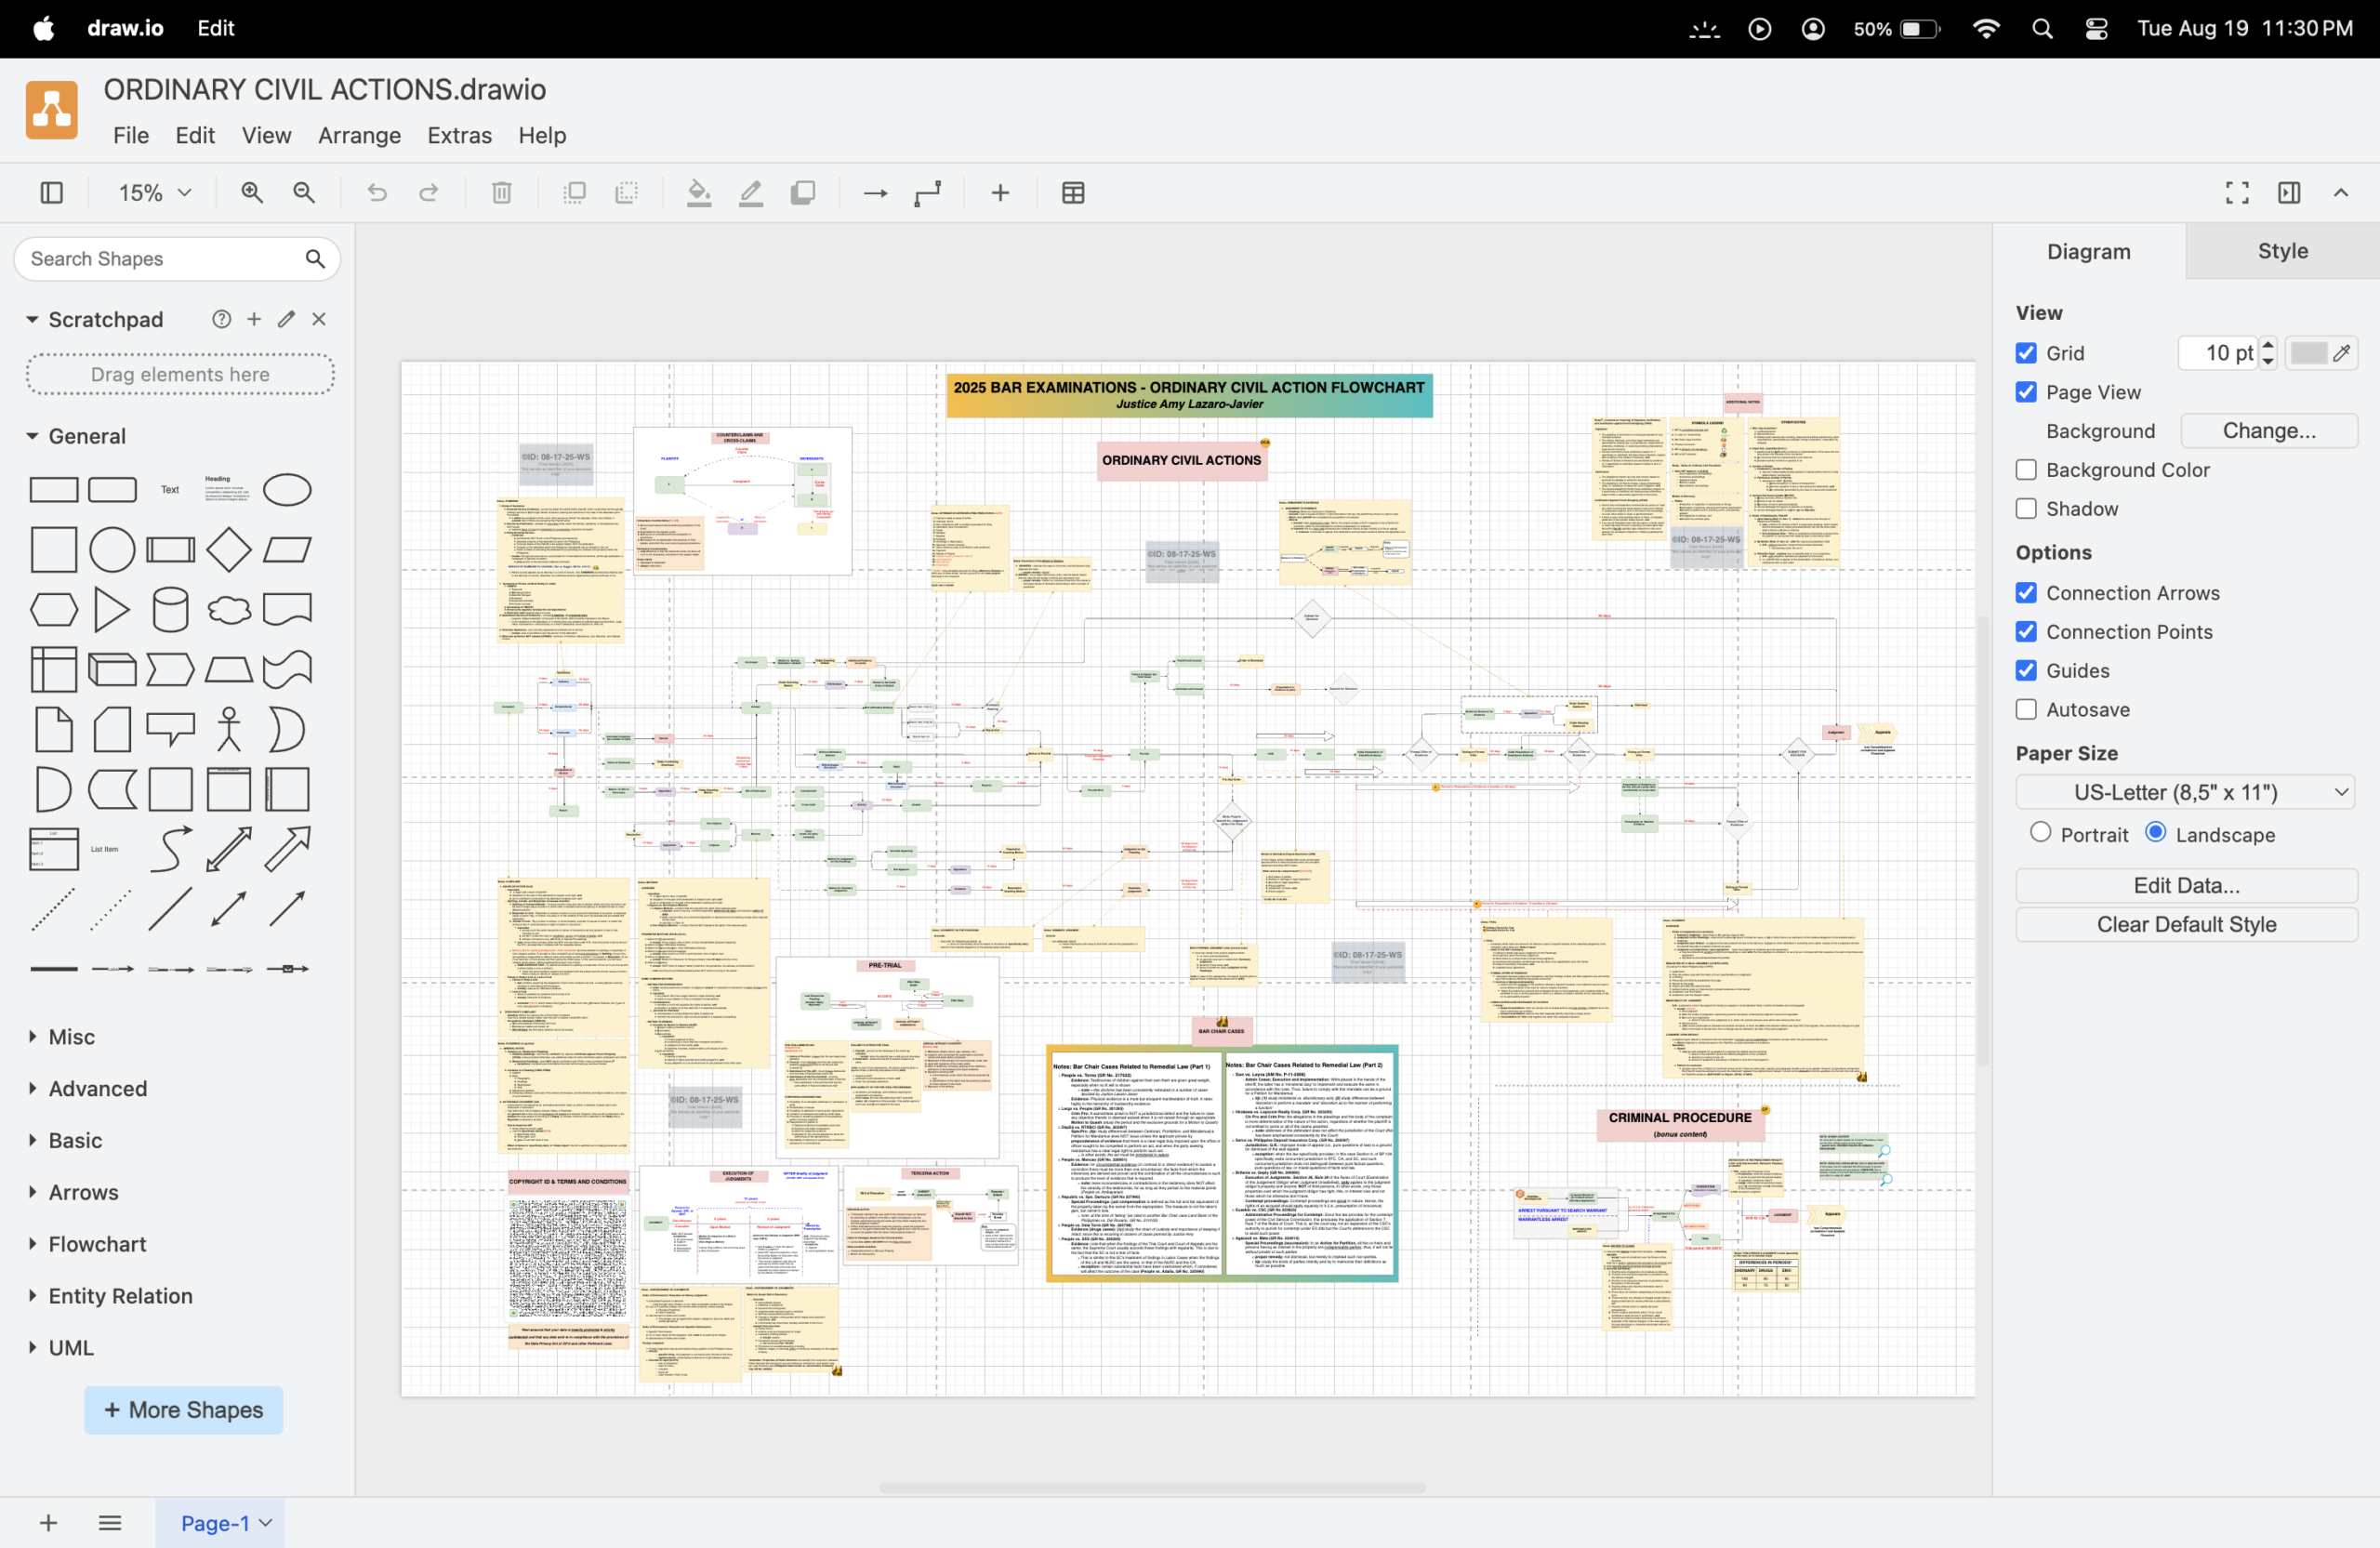Screen dimensions: 2380x1548
Task: Select the Portrait radio button
Action: click(2040, 833)
